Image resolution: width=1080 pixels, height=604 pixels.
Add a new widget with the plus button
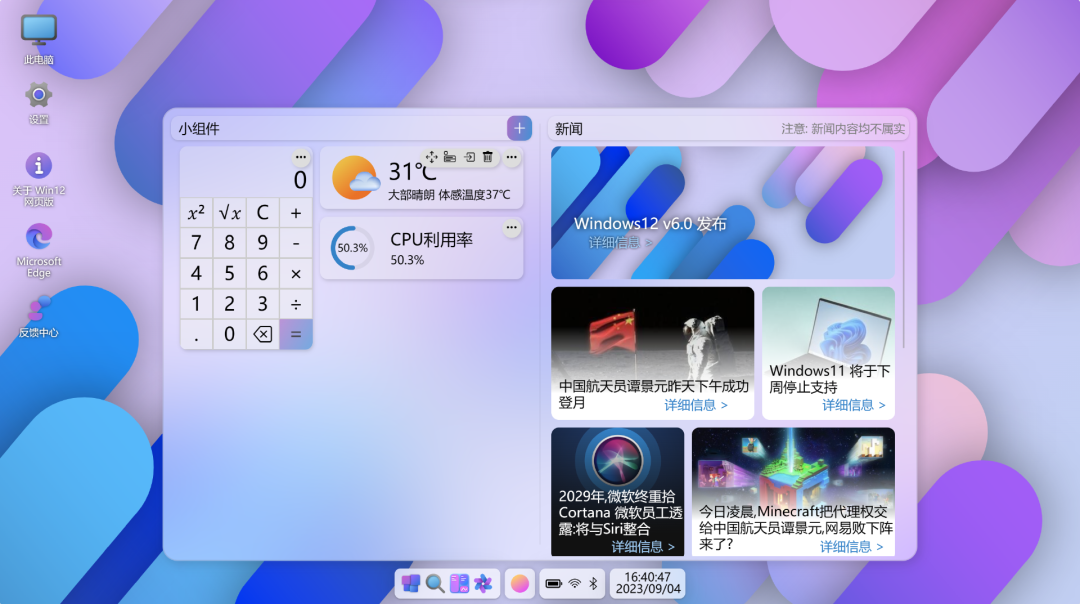pyautogui.click(x=519, y=128)
